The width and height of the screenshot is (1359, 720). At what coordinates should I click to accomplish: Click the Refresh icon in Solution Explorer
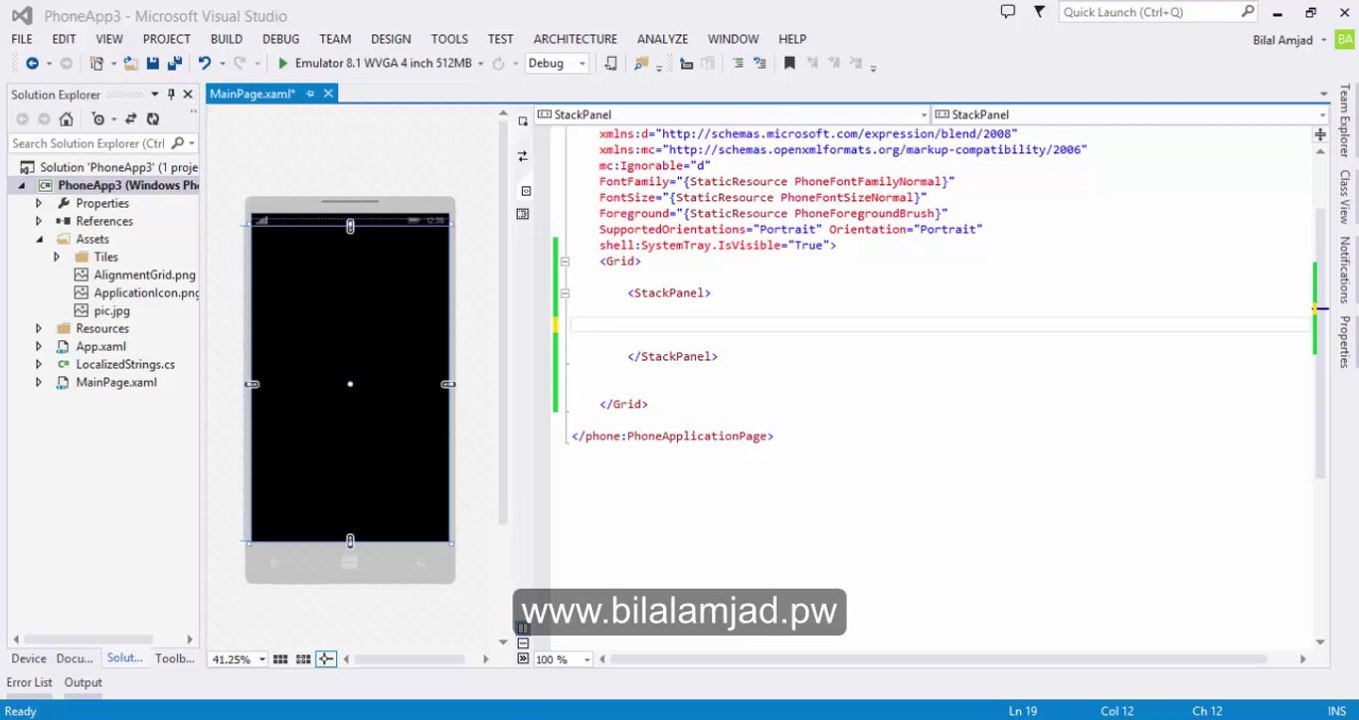tap(153, 119)
